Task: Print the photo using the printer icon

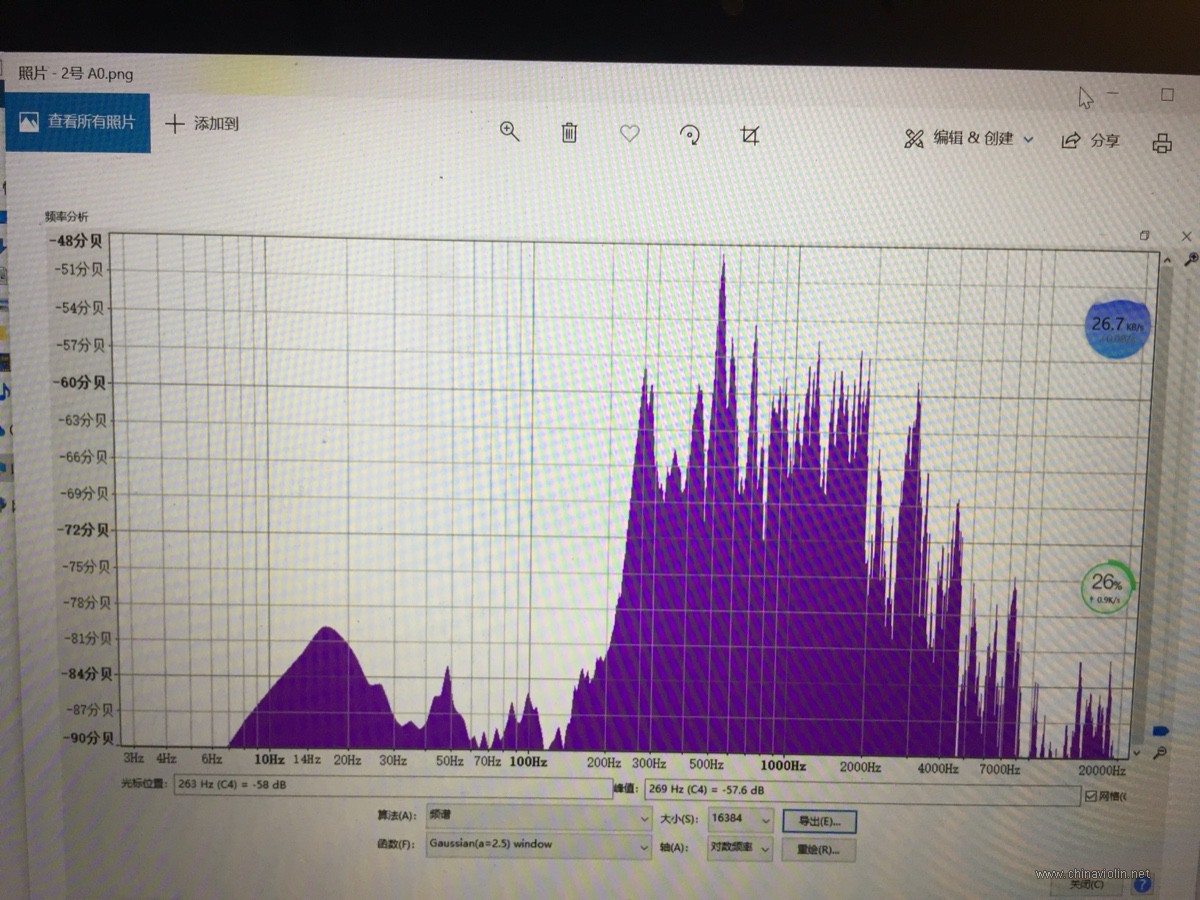Action: (x=1161, y=143)
